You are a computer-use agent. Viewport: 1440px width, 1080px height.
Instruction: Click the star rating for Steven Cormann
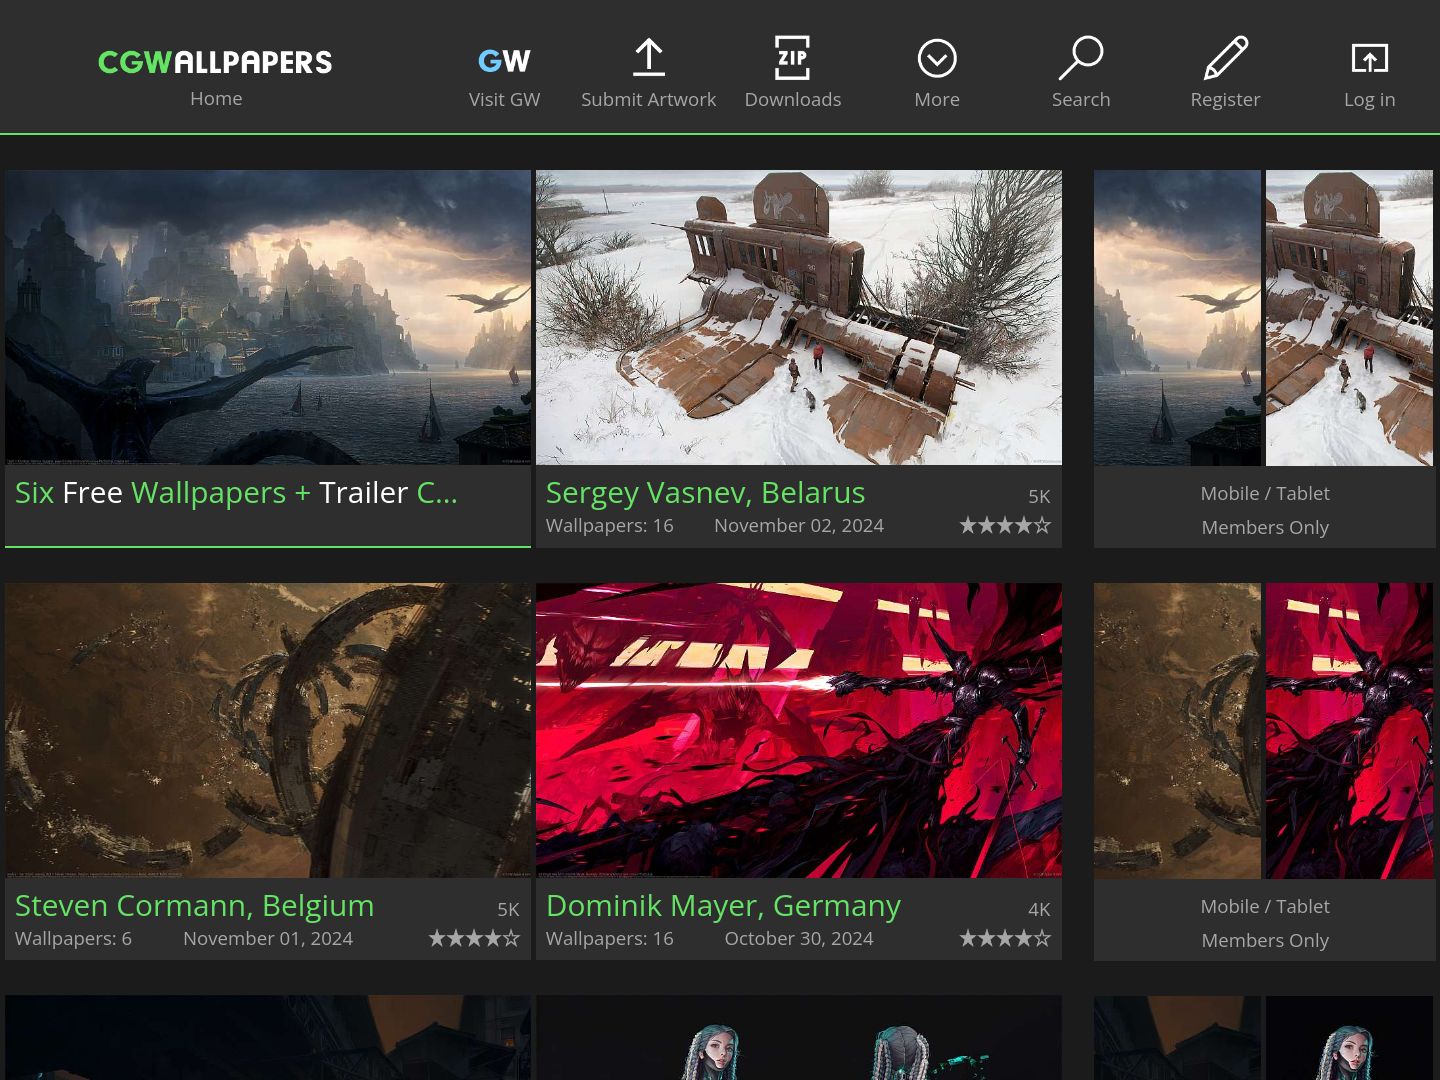(474, 938)
